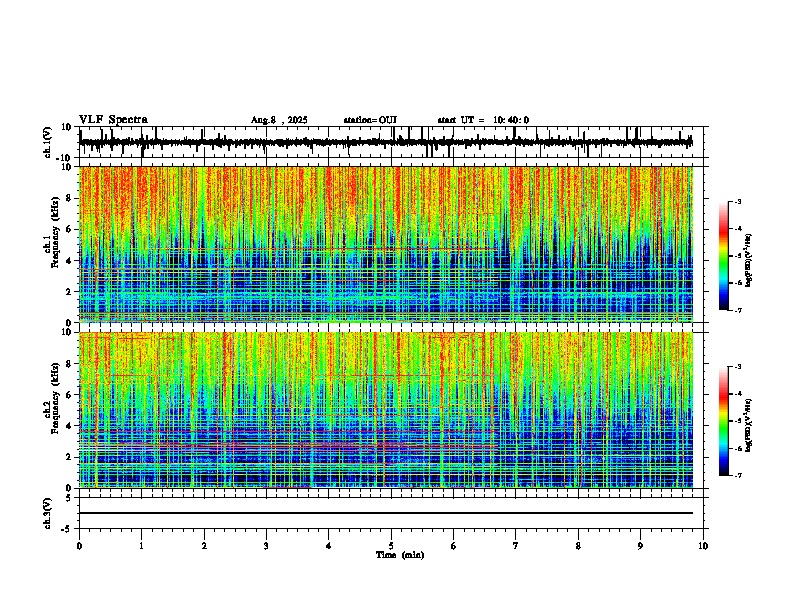Click time axis tick label '0'
The height and width of the screenshot is (612, 792).
[x=79, y=546]
